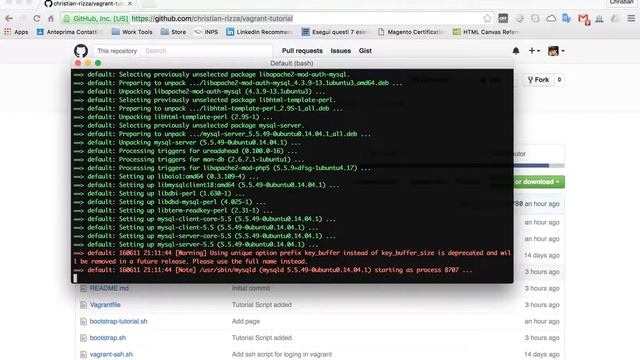Open the Magento Certification bookmark

tap(411, 32)
